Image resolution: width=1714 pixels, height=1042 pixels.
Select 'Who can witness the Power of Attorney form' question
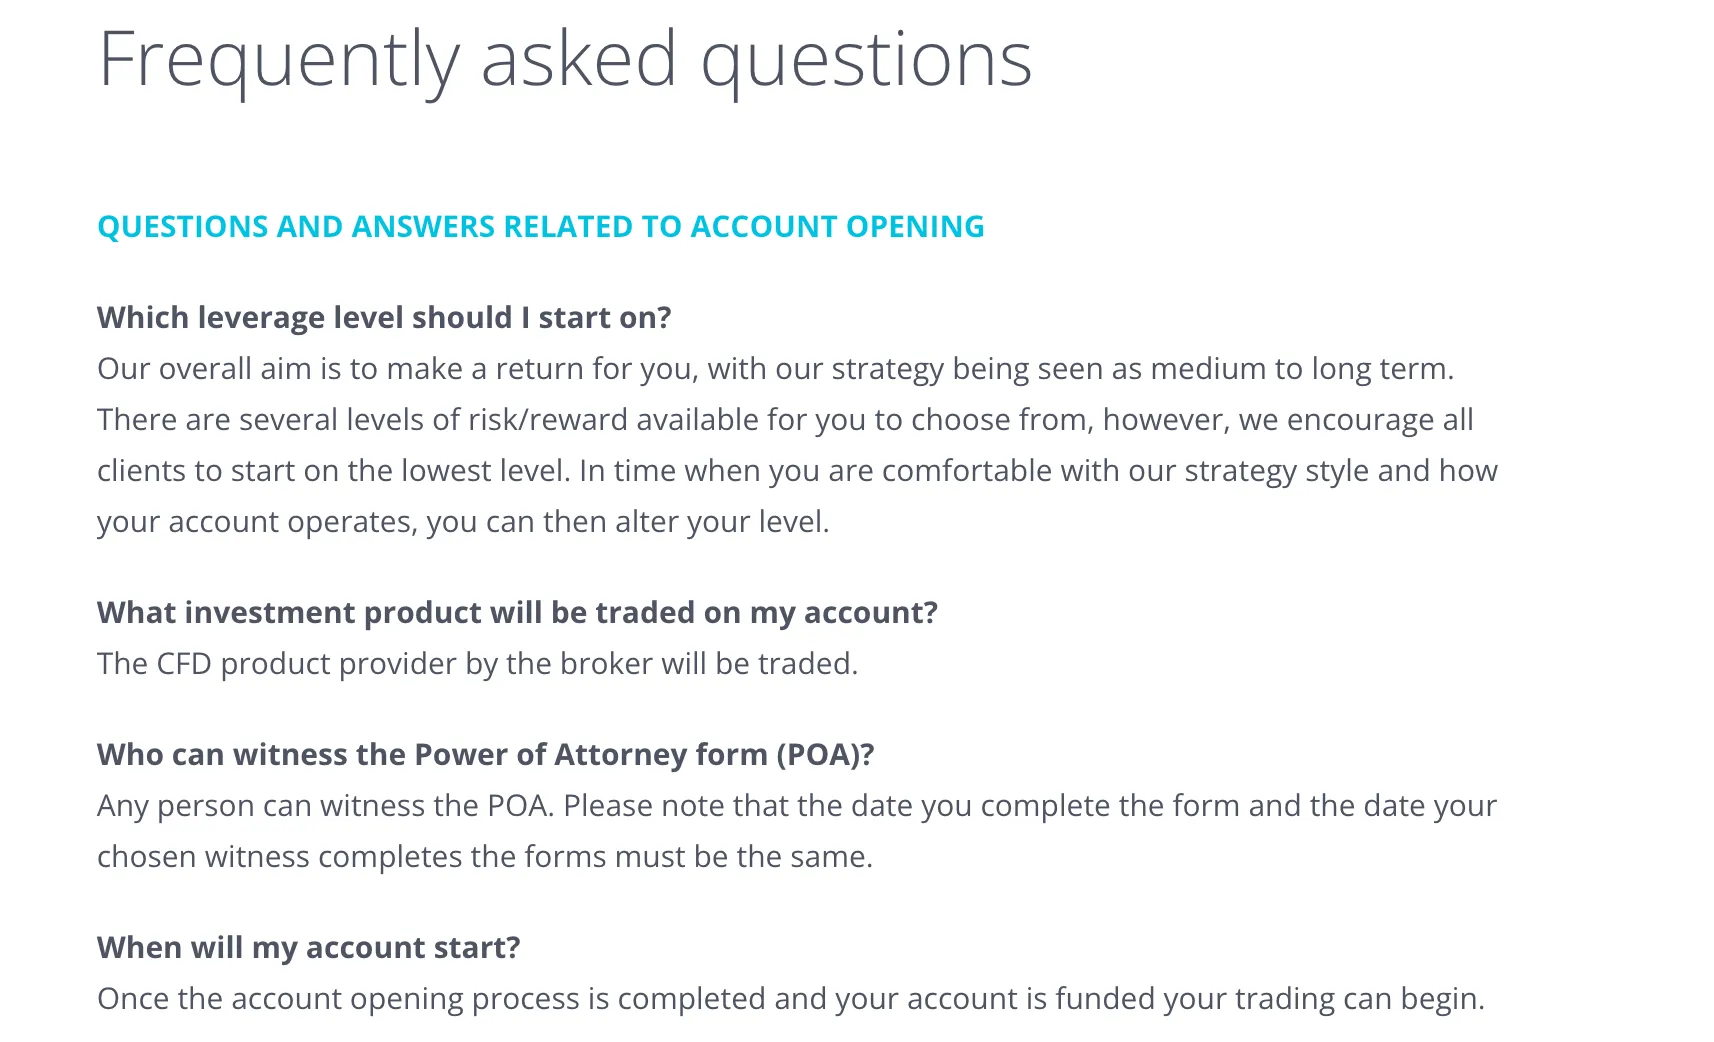click(486, 755)
